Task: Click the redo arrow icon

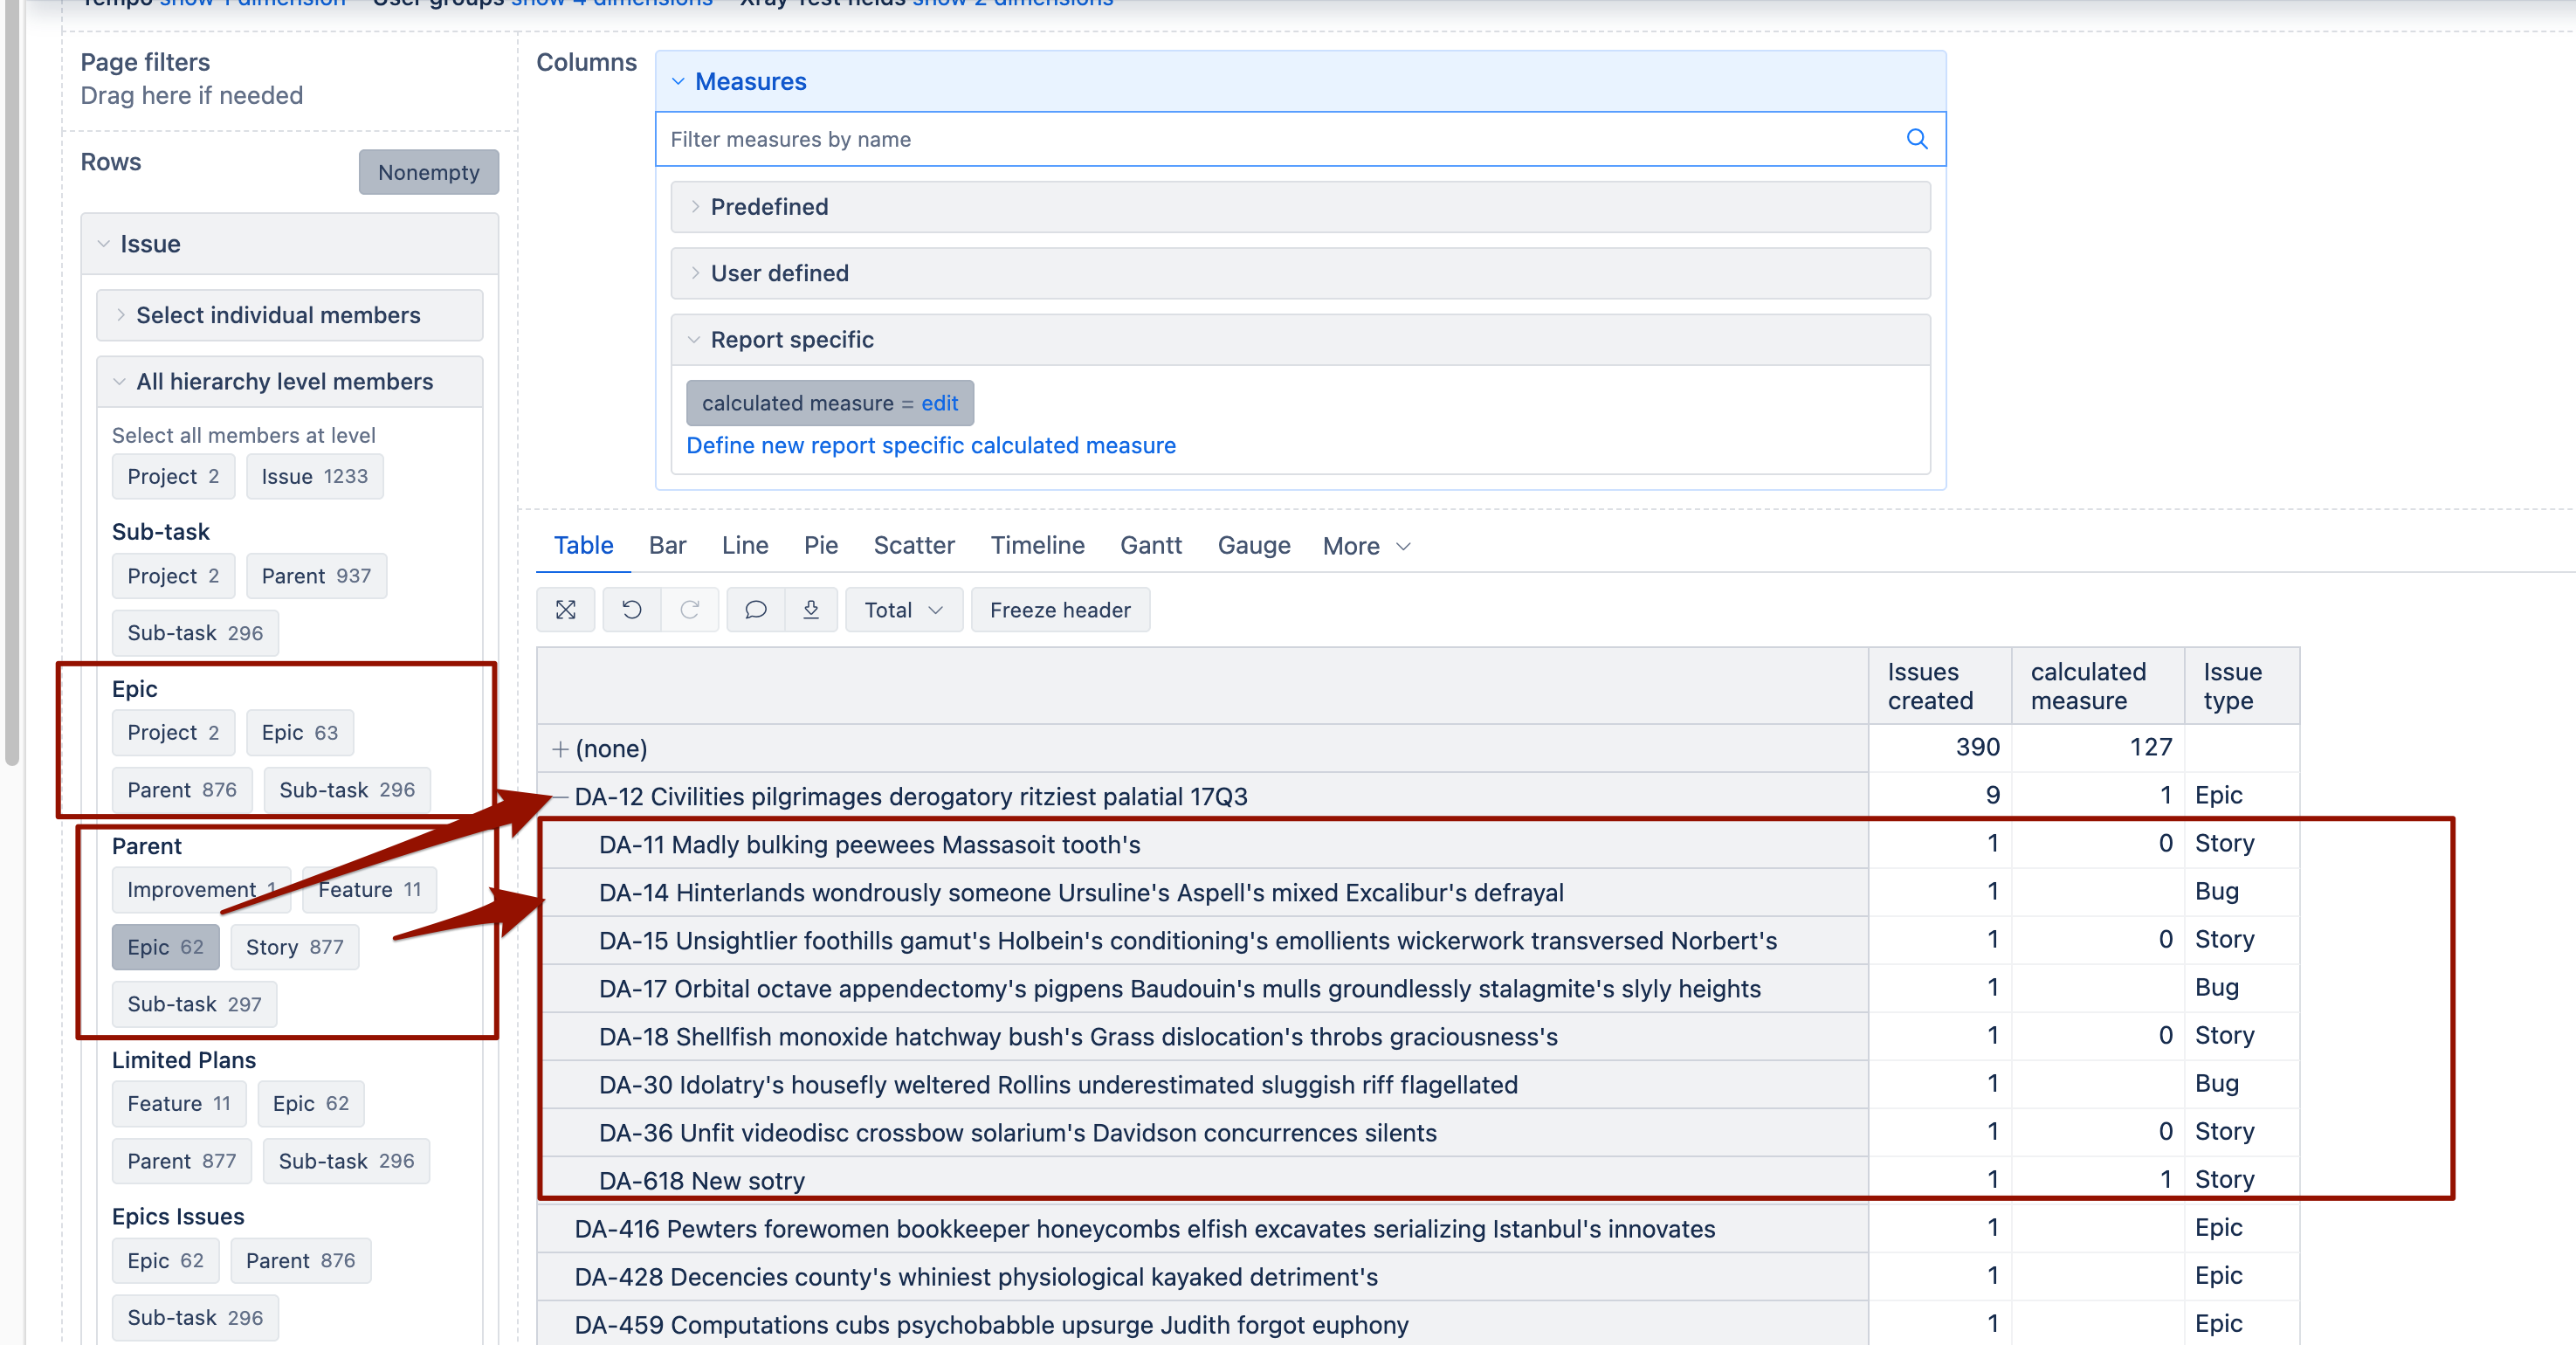Action: click(x=690, y=610)
